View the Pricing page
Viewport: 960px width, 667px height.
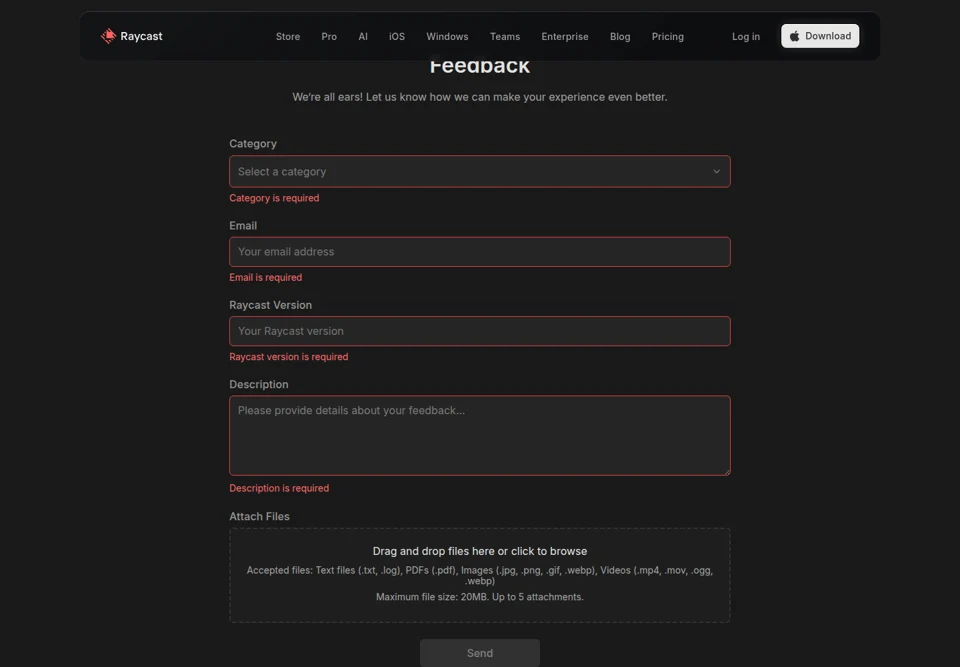[667, 37]
